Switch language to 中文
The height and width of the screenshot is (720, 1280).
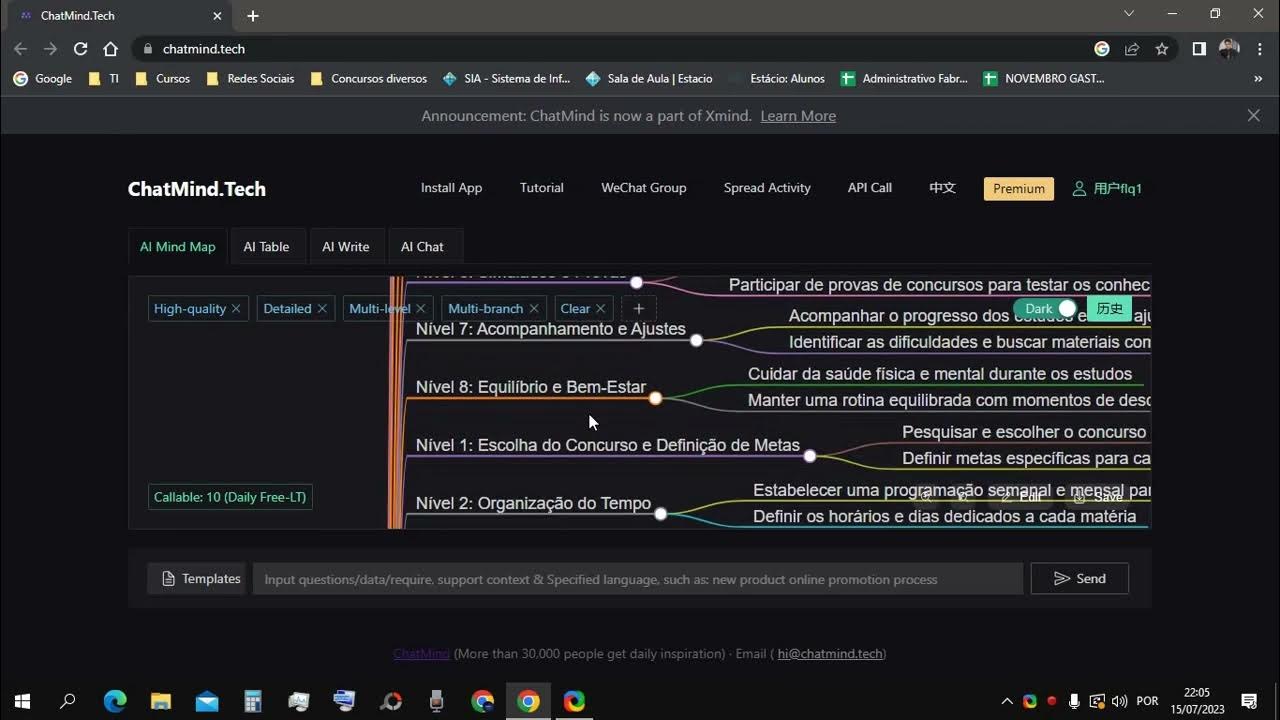pos(942,188)
